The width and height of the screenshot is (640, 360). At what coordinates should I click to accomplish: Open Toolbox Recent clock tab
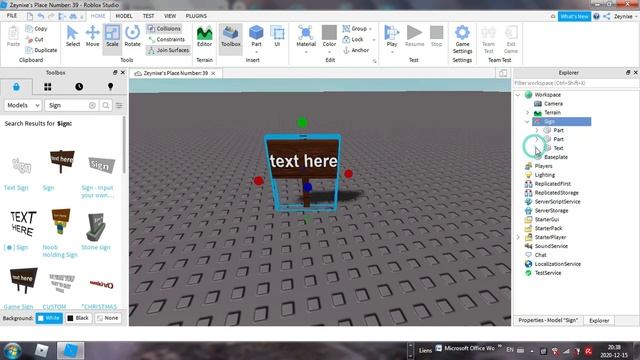[79, 87]
